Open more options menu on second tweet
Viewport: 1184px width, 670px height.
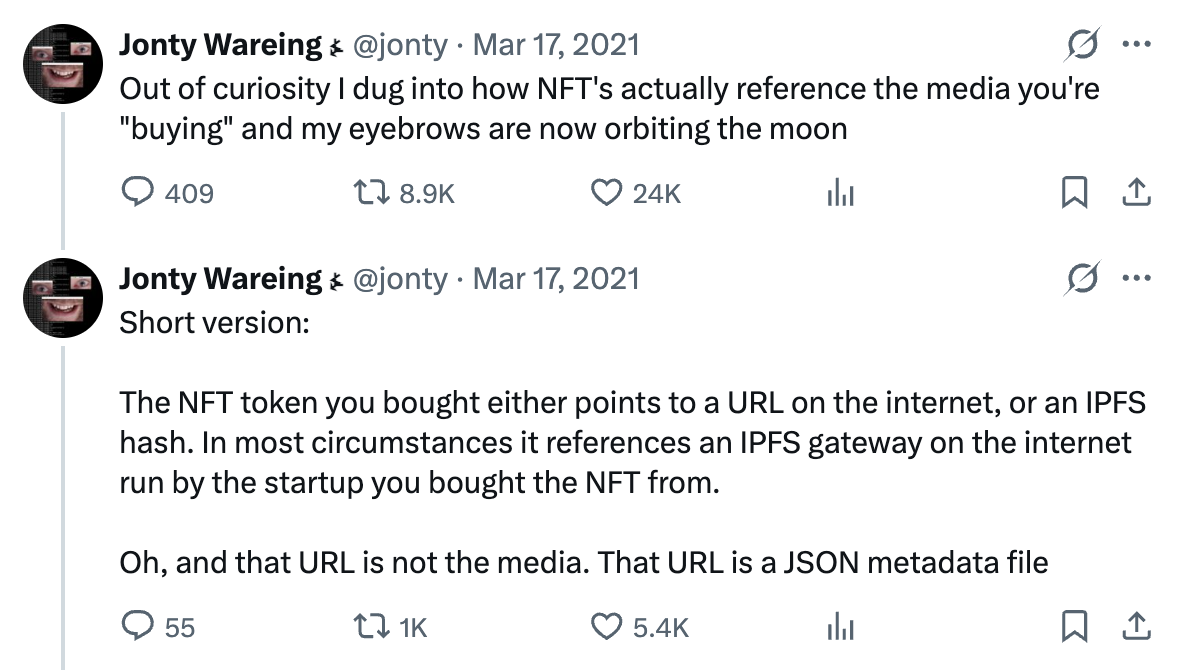pos(1137,278)
